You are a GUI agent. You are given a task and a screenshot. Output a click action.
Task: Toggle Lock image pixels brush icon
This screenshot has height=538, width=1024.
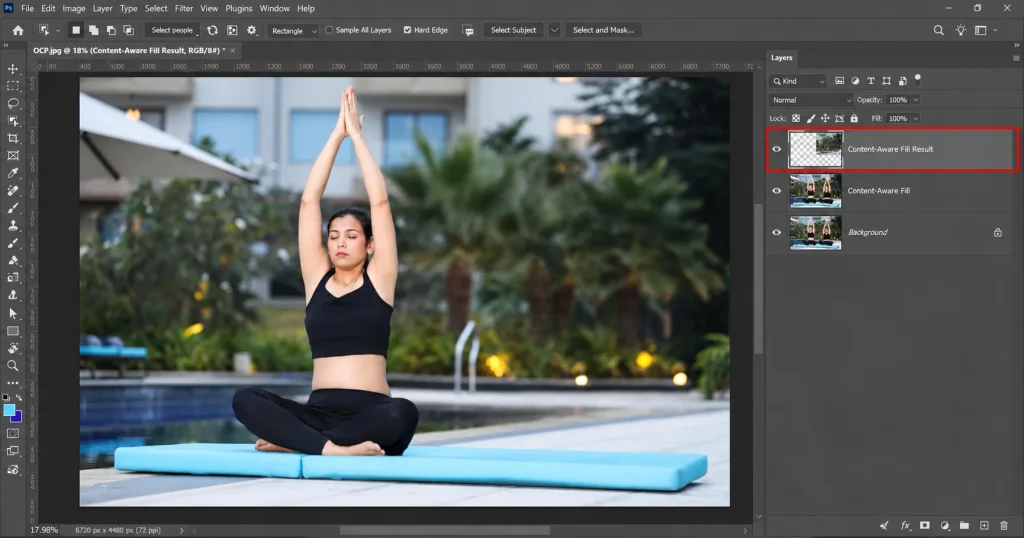point(810,118)
